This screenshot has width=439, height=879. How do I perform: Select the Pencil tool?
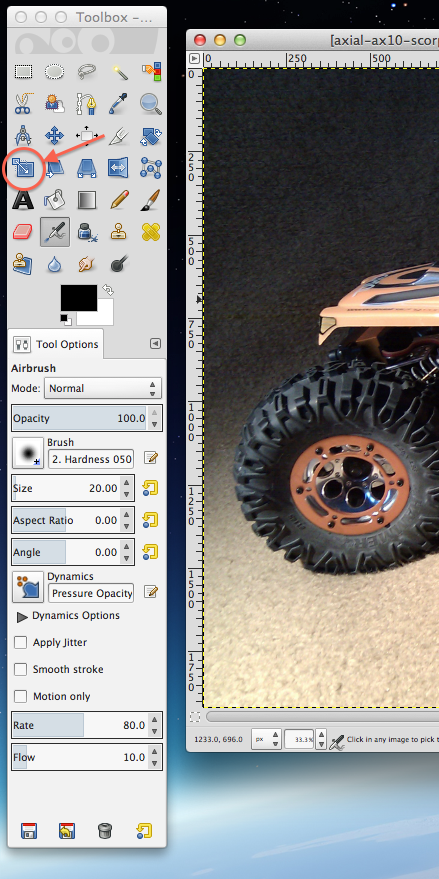click(118, 199)
